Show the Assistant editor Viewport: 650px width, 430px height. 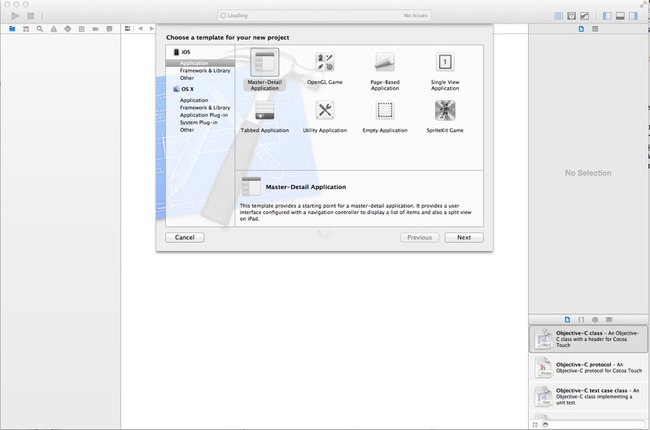571,16
